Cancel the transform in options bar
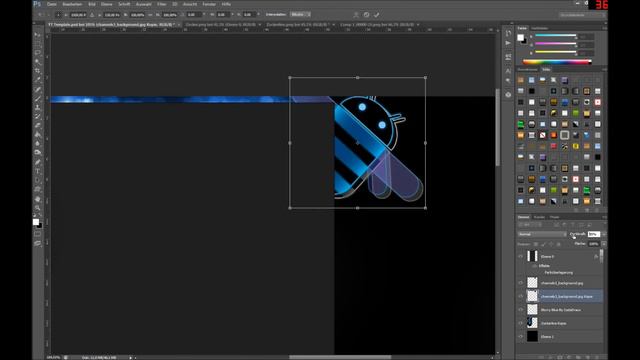The height and width of the screenshot is (360, 640). tap(367, 15)
